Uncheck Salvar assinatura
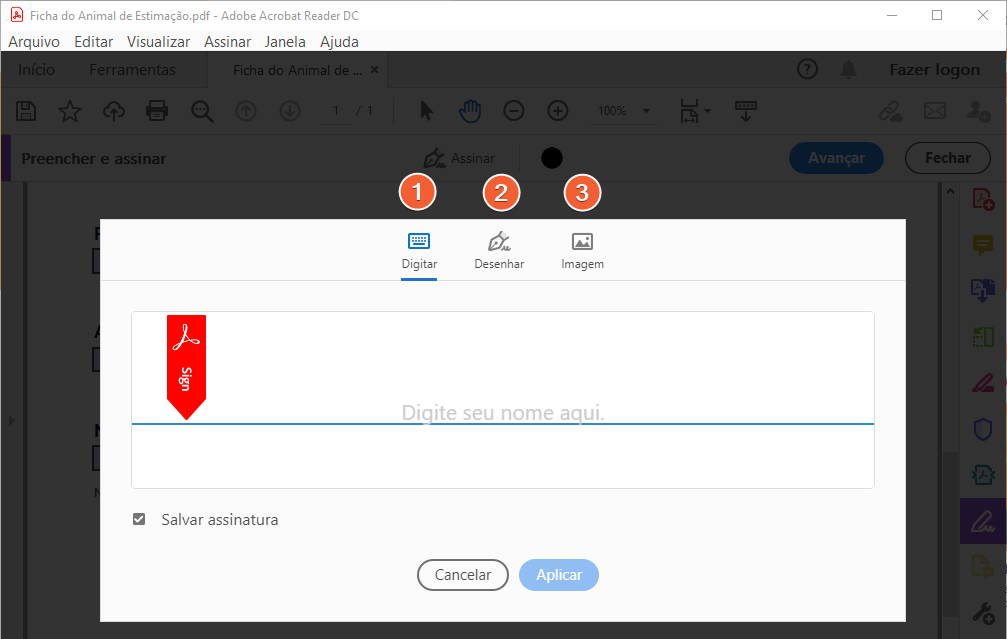The image size is (1007, 639). click(x=138, y=519)
